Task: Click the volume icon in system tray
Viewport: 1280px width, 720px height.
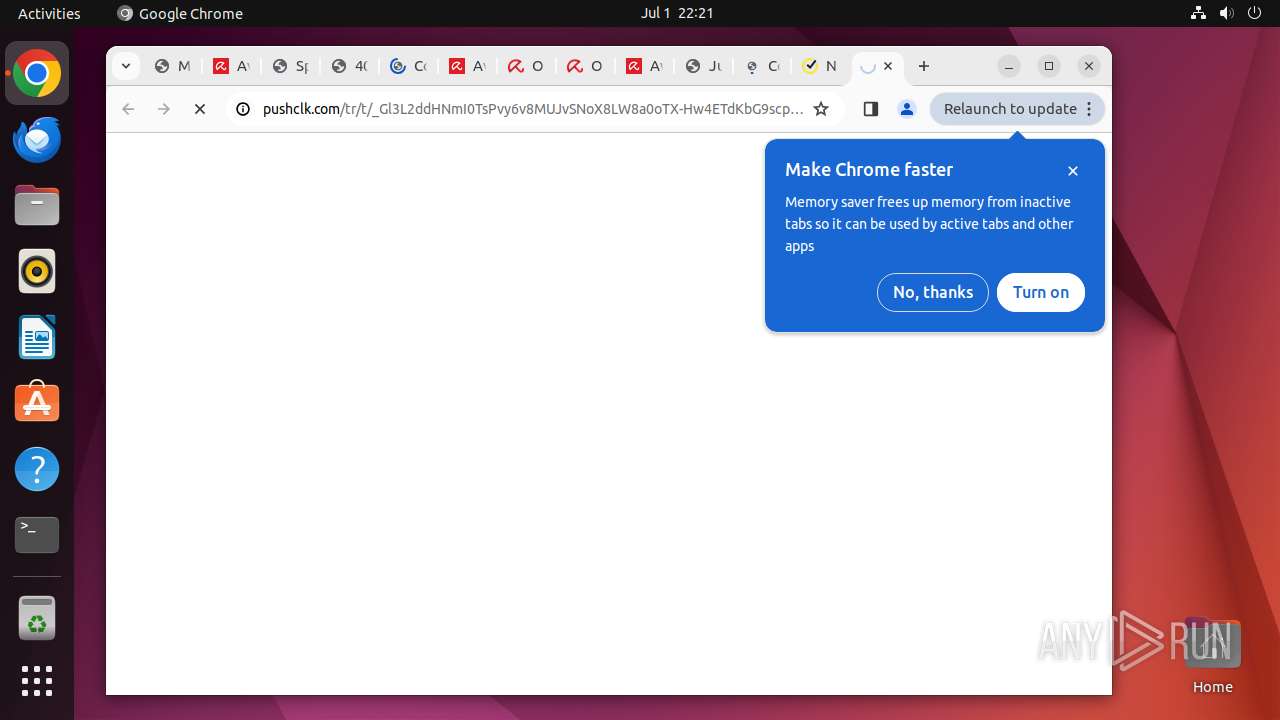Action: 1227,13
